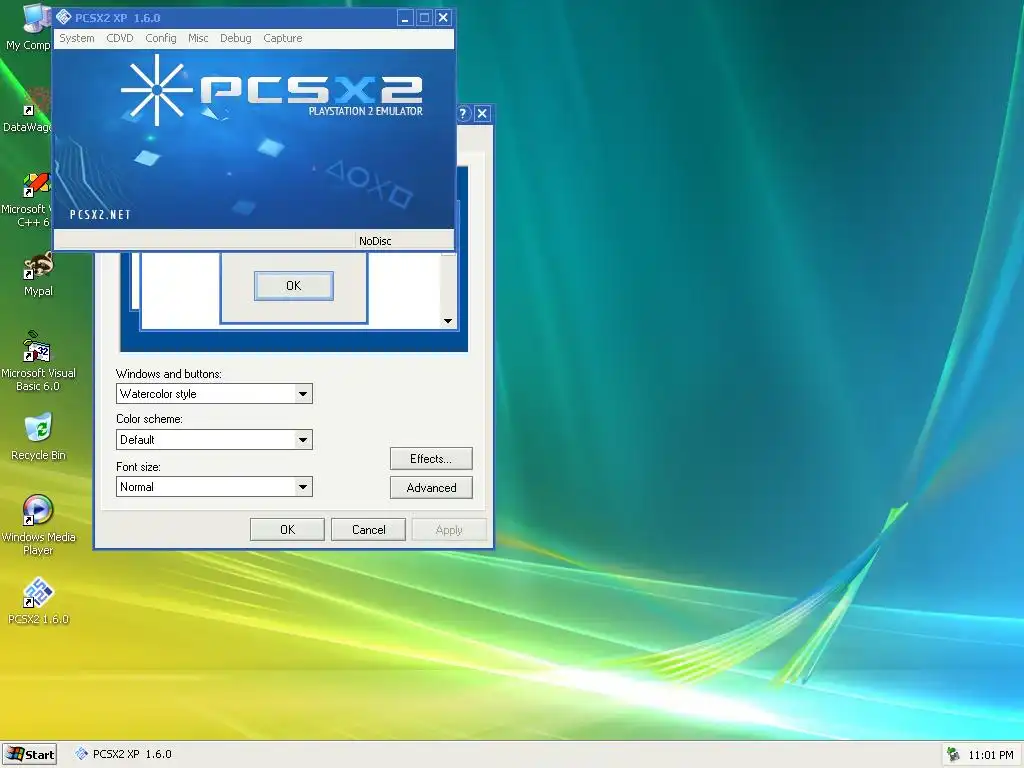
Task: Open the Misc menu
Action: [198, 38]
